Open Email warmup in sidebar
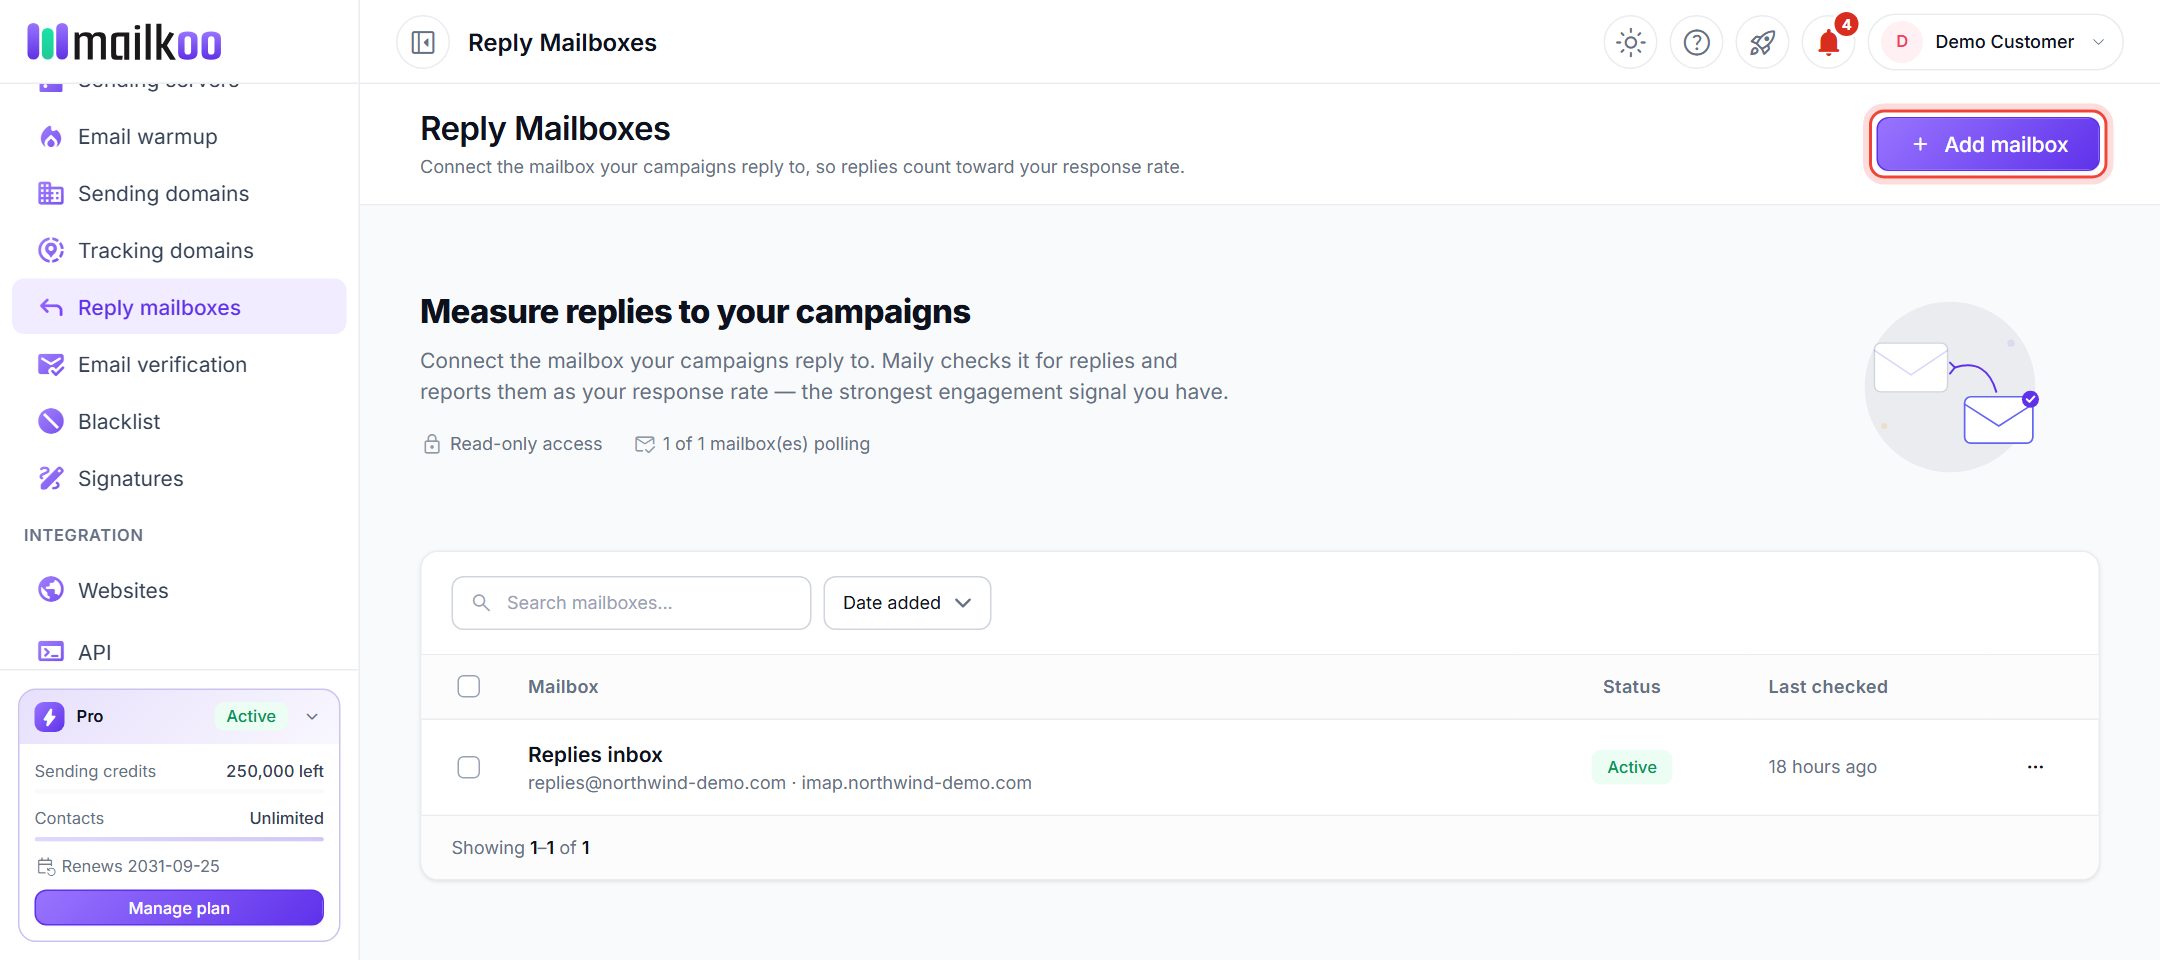Image resolution: width=2160 pixels, height=960 pixels. 179,137
